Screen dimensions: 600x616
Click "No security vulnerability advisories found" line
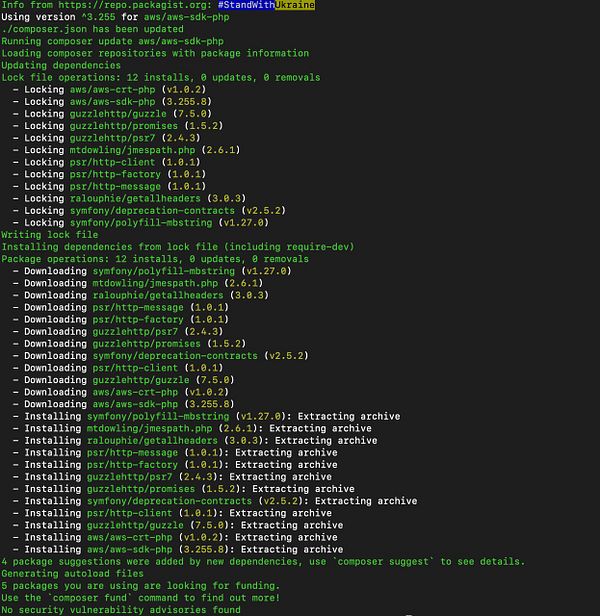click(x=121, y=610)
